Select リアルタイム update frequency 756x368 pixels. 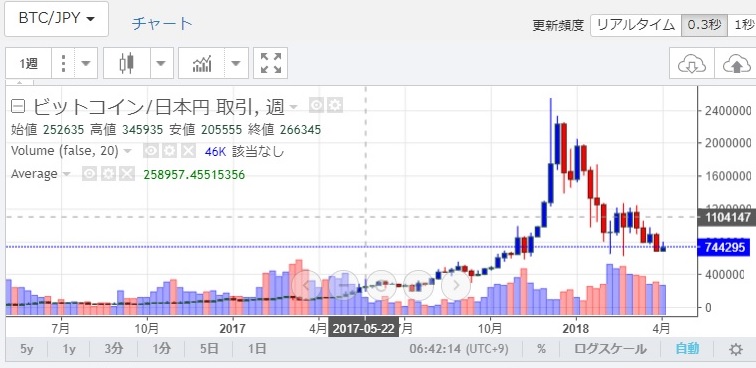pyautogui.click(x=636, y=25)
